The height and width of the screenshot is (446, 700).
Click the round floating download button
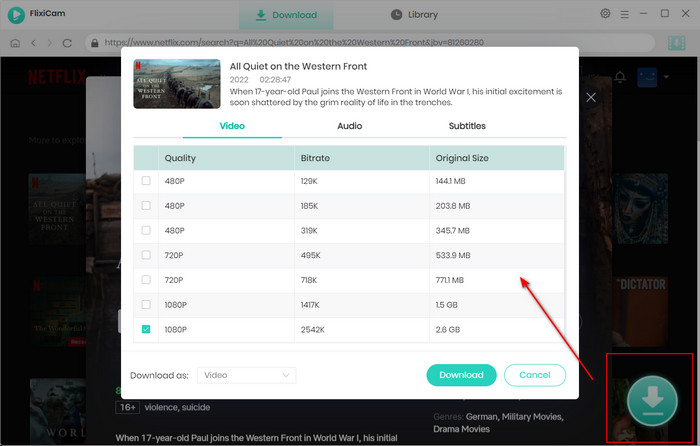pyautogui.click(x=652, y=401)
